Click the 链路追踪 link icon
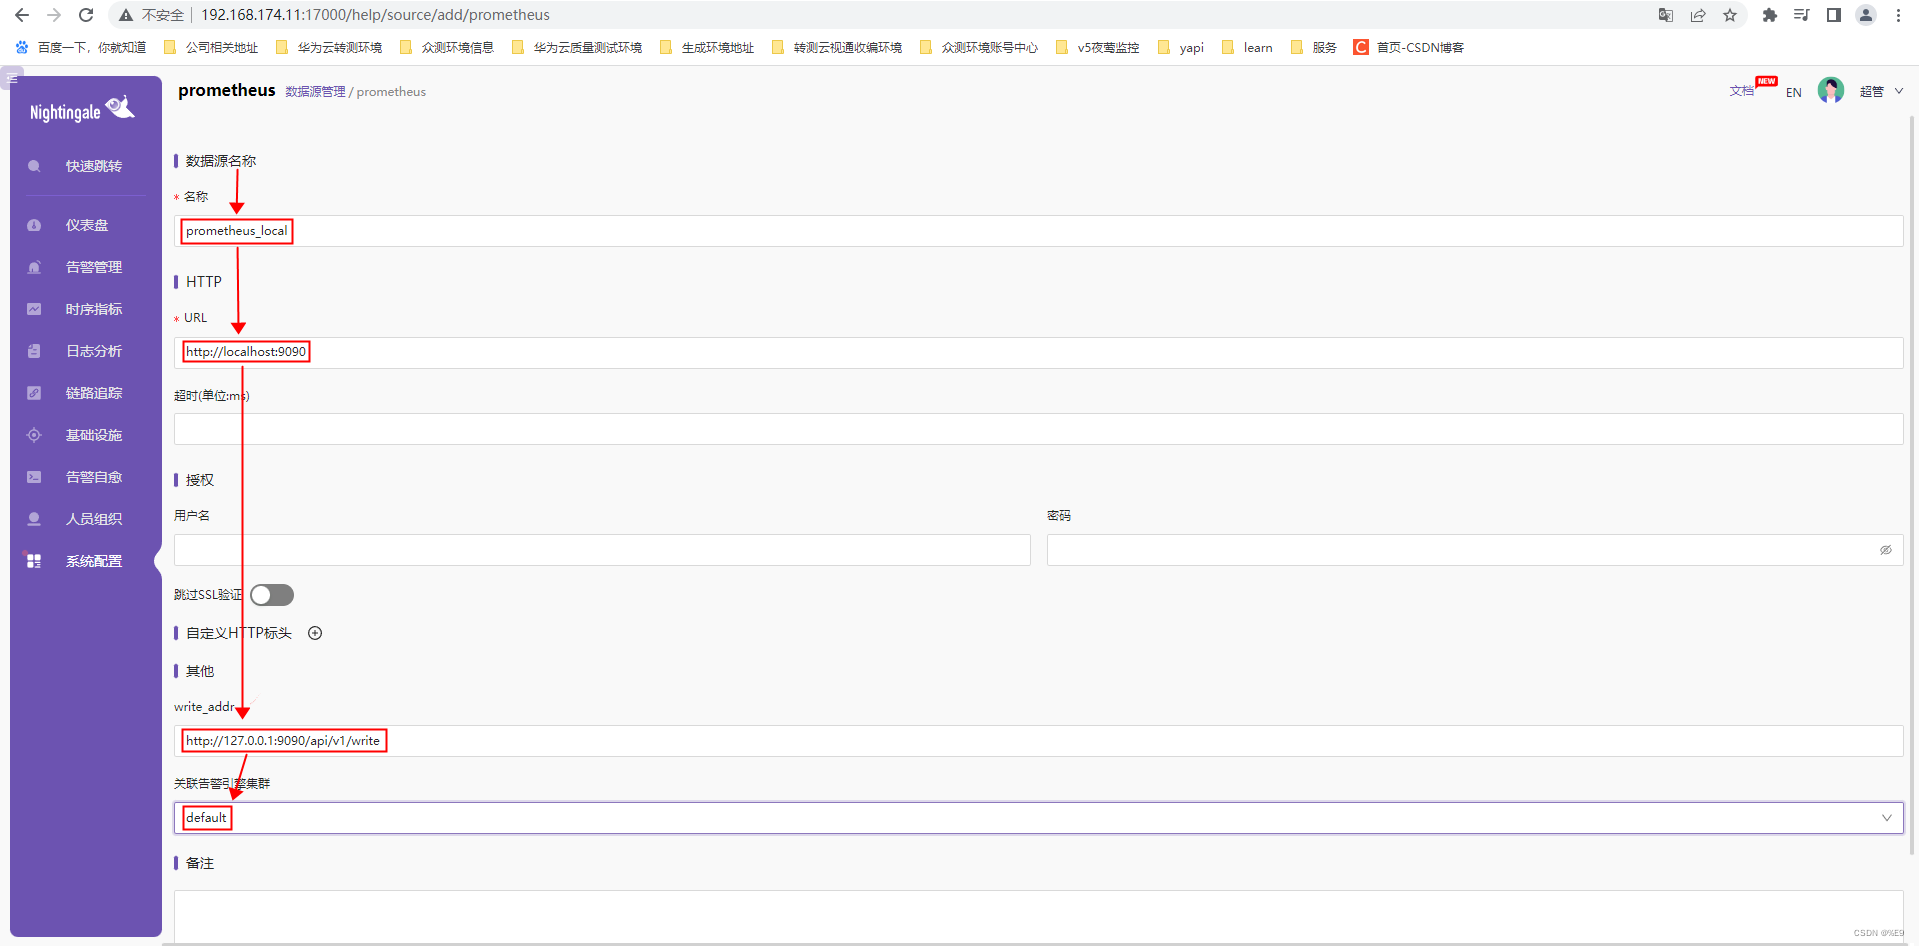Screen dimensions: 1919x946 34,393
